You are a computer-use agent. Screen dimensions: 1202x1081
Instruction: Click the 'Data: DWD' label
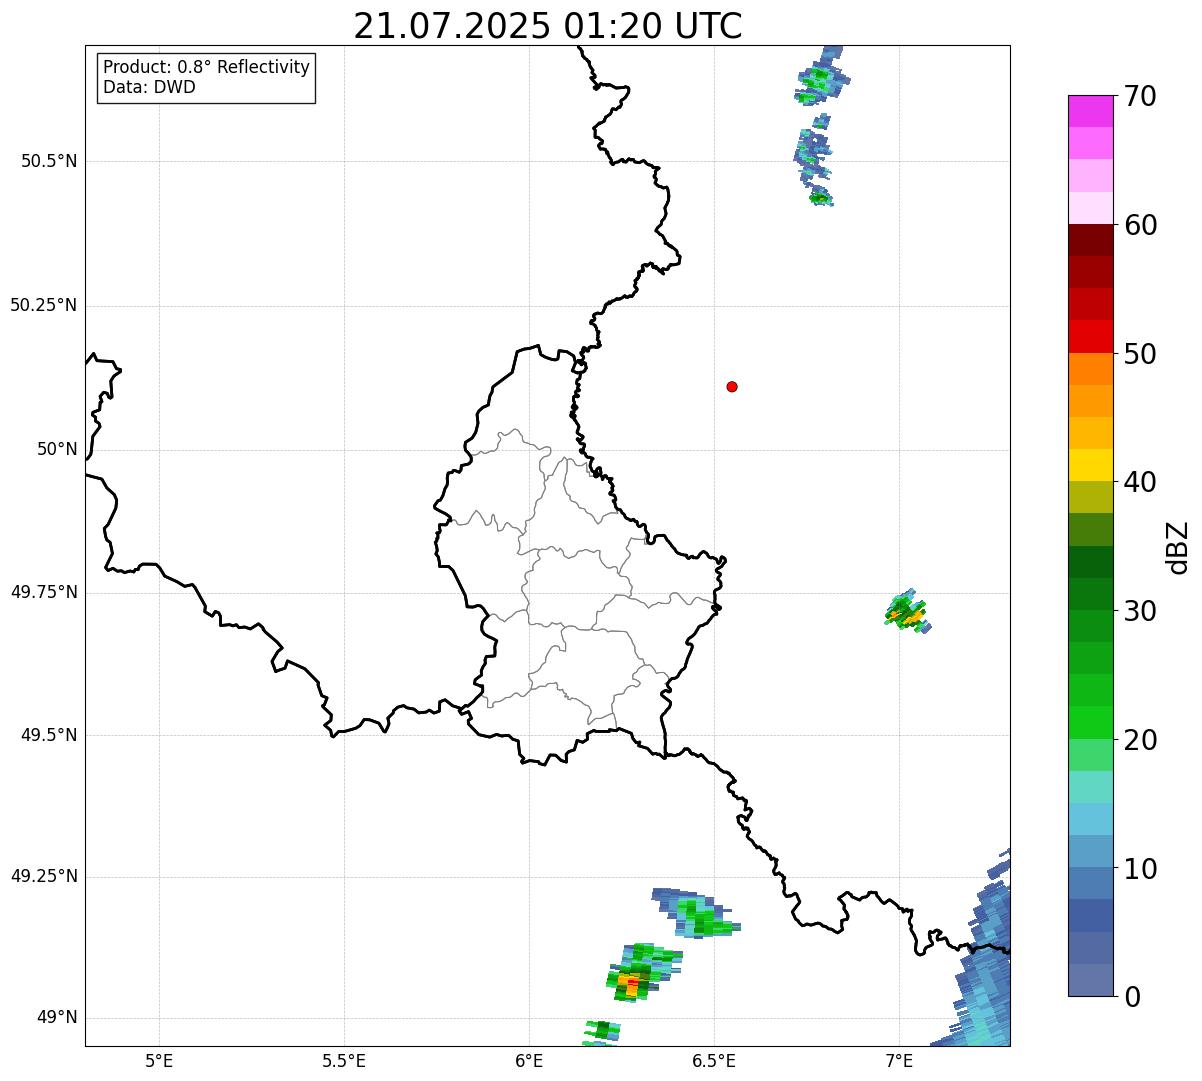click(149, 87)
